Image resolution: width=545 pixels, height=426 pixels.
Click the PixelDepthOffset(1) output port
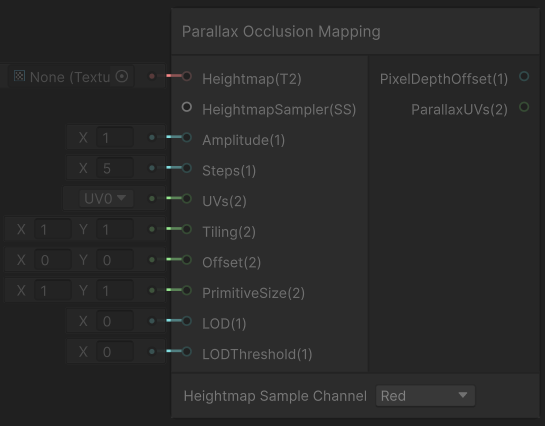pyautogui.click(x=524, y=76)
